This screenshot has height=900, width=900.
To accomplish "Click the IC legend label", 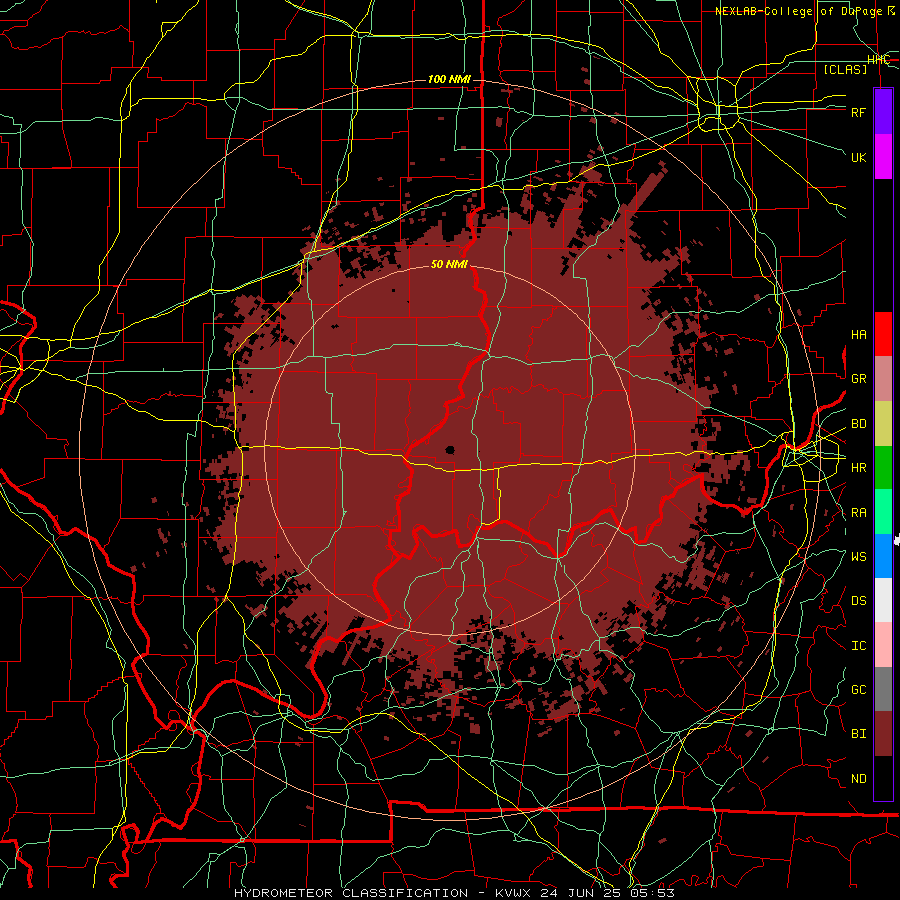I will pyautogui.click(x=858, y=646).
